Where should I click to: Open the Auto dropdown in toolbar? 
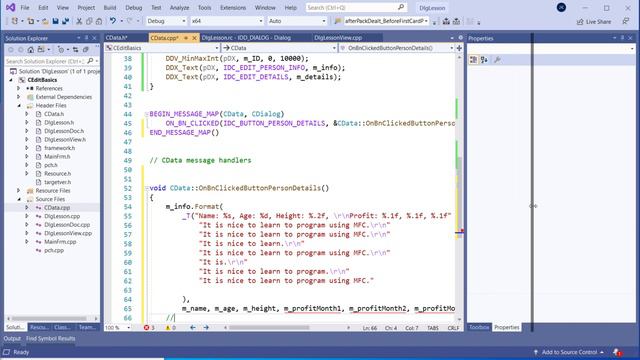click(x=297, y=21)
